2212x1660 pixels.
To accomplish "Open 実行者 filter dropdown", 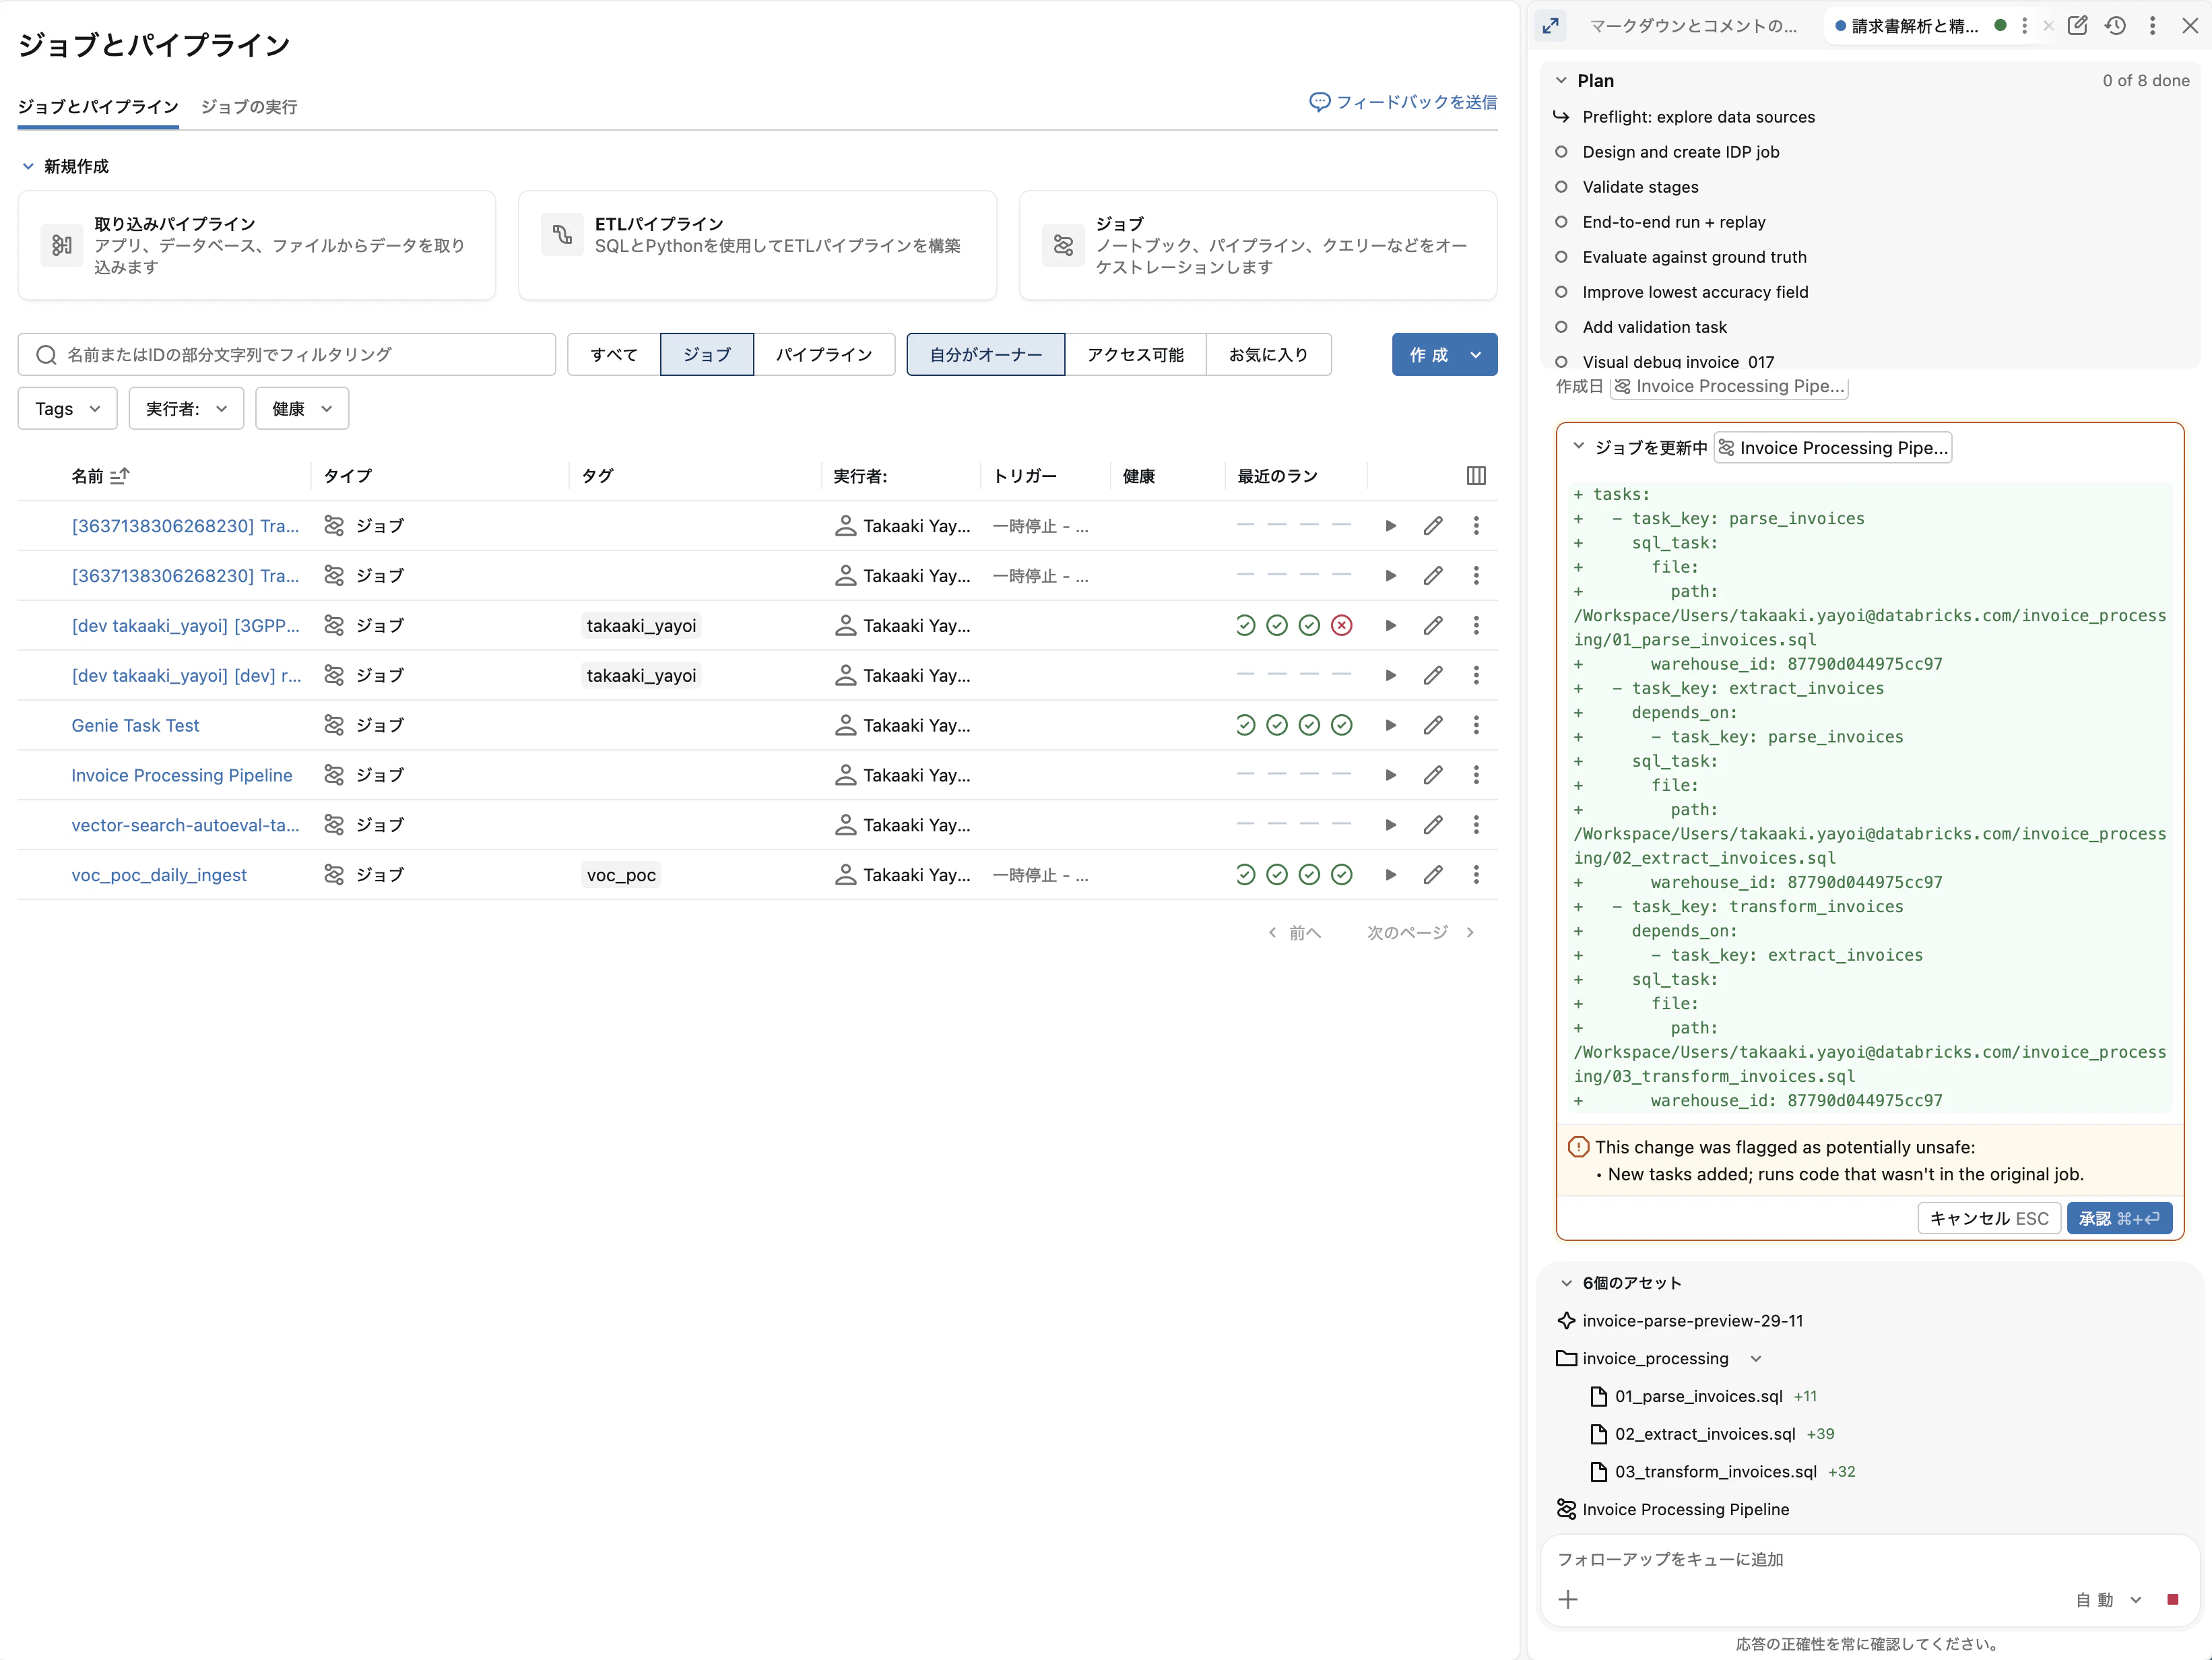I will (186, 409).
